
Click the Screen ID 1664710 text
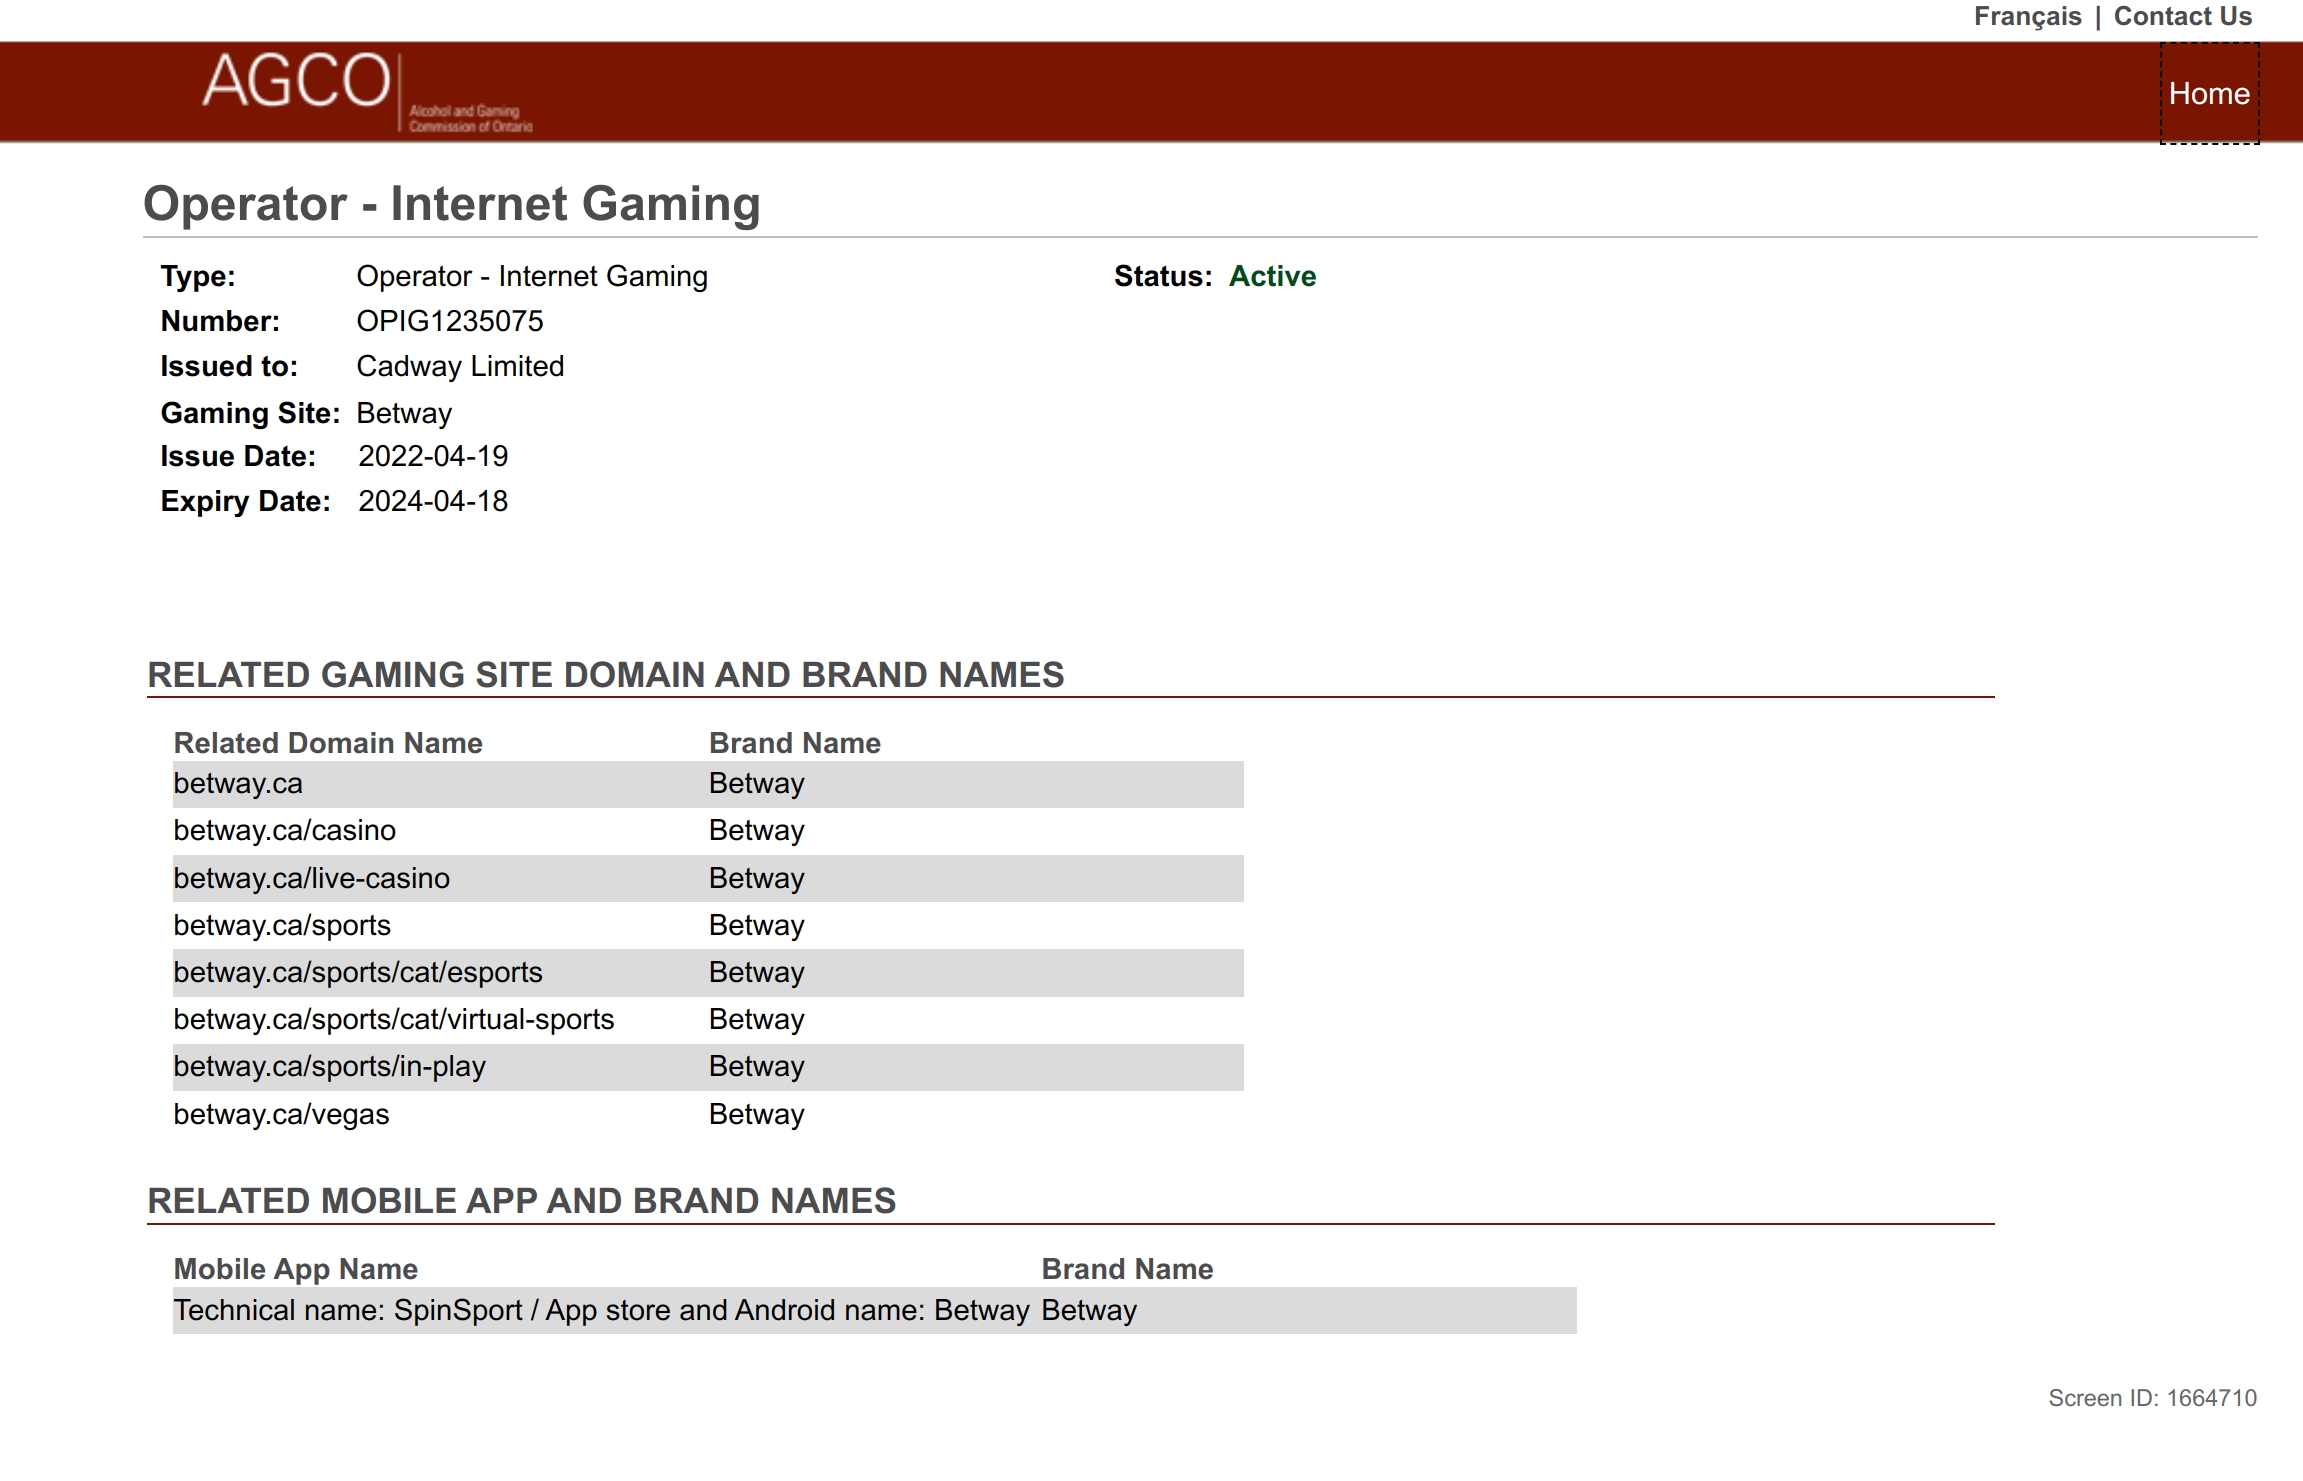[2151, 1399]
